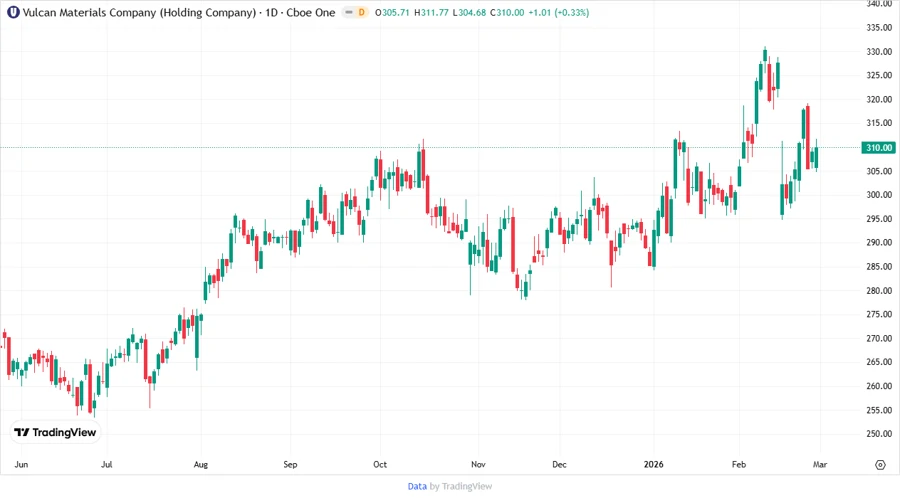Select the close value C310.00
The height and width of the screenshot is (498, 900).
(507, 12)
